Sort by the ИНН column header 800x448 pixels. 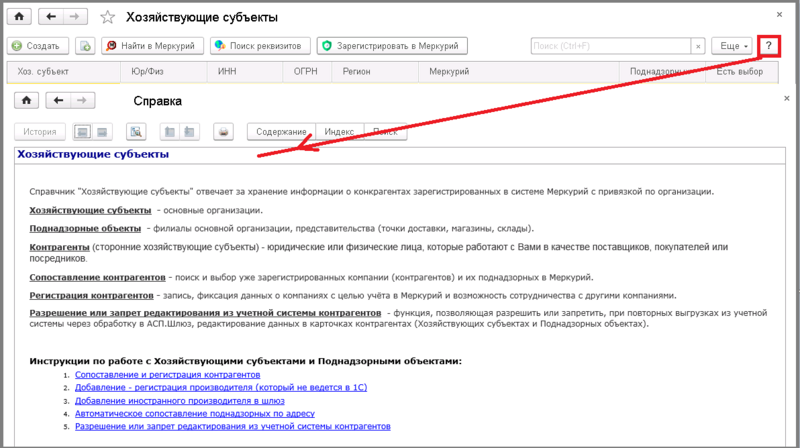click(227, 72)
